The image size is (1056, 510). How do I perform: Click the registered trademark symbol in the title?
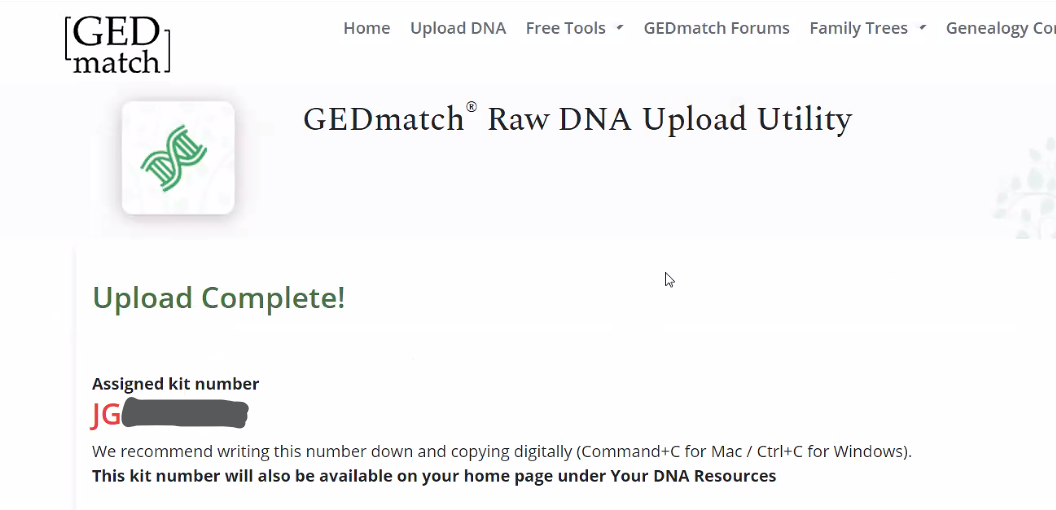click(471, 107)
